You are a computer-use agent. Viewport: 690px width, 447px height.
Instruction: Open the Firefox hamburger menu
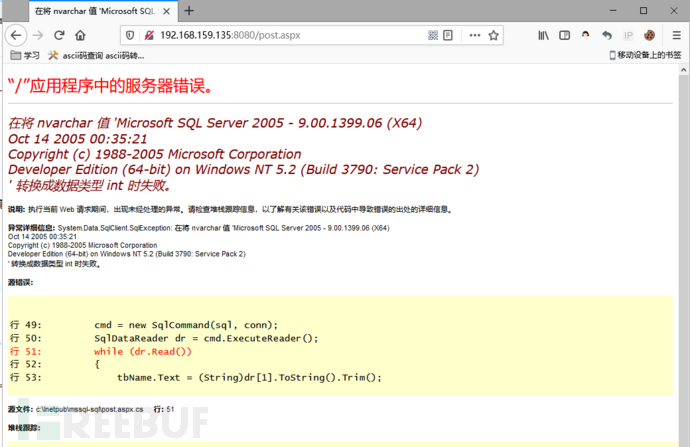click(x=677, y=35)
